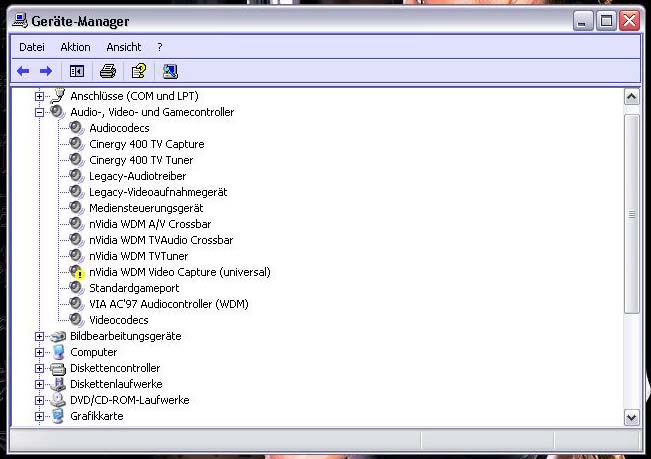Toggle the console tree pane toolbar icon
This screenshot has height=459, width=651.
[x=77, y=71]
